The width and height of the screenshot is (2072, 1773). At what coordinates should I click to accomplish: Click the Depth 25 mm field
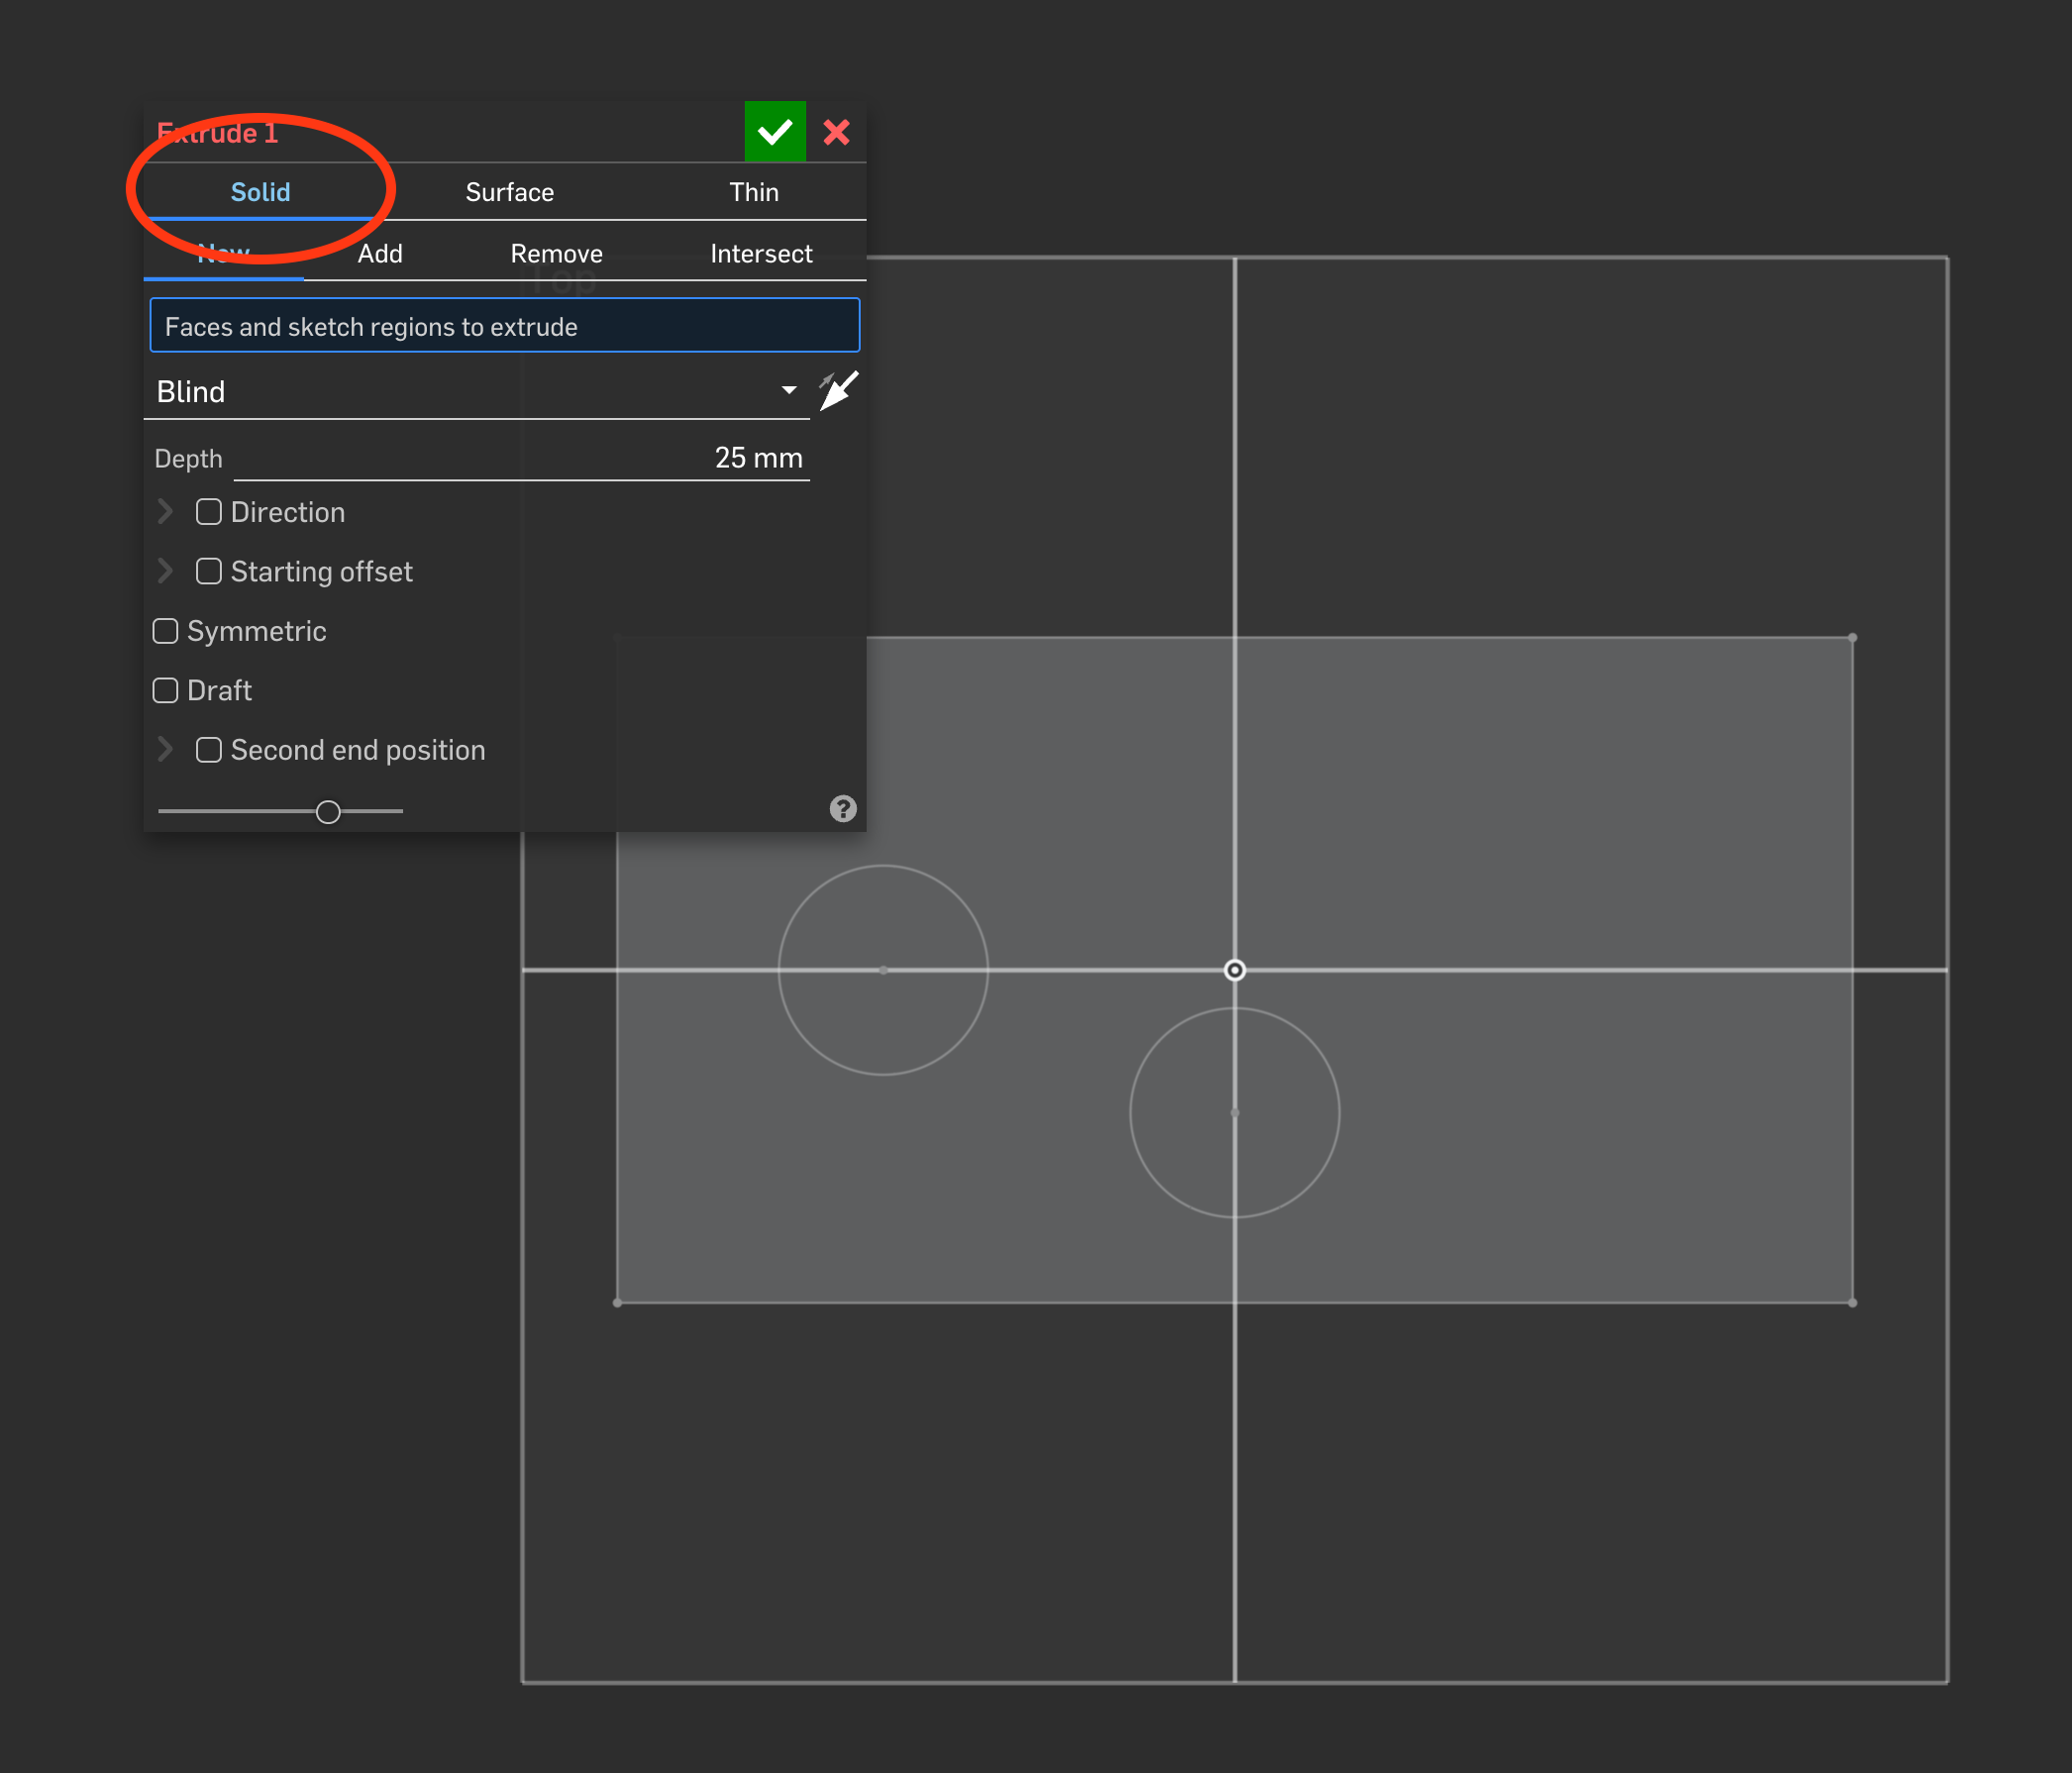coord(757,458)
